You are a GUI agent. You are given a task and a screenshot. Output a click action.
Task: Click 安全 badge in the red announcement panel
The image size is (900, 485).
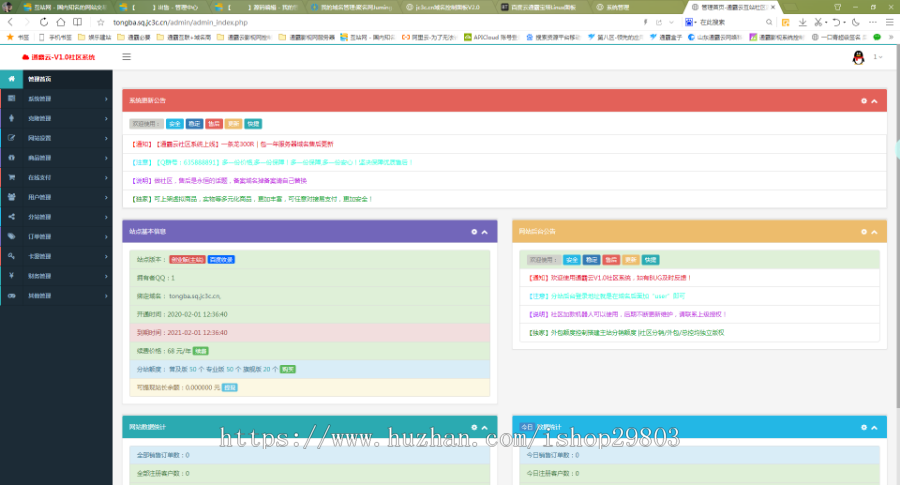pyautogui.click(x=174, y=123)
